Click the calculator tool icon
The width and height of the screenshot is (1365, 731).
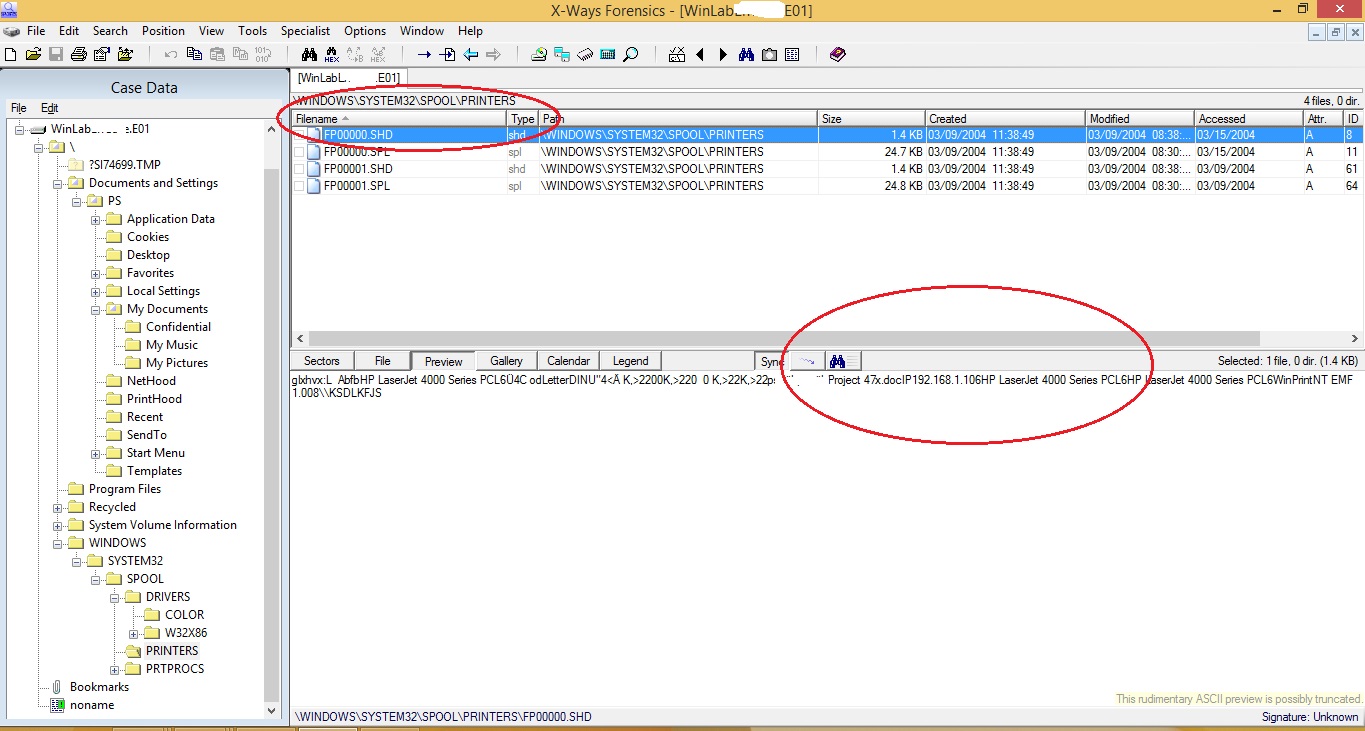[607, 54]
